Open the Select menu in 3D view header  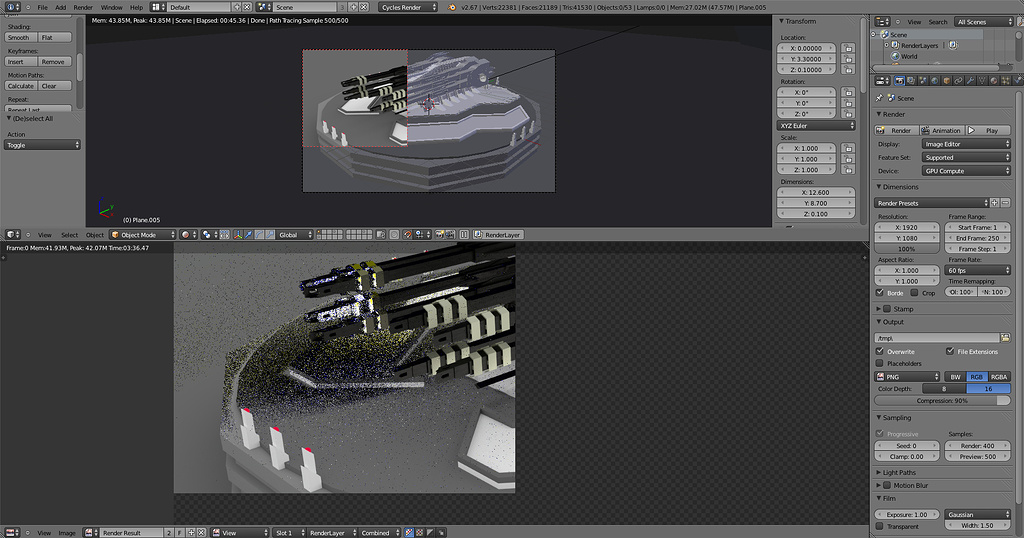point(69,235)
